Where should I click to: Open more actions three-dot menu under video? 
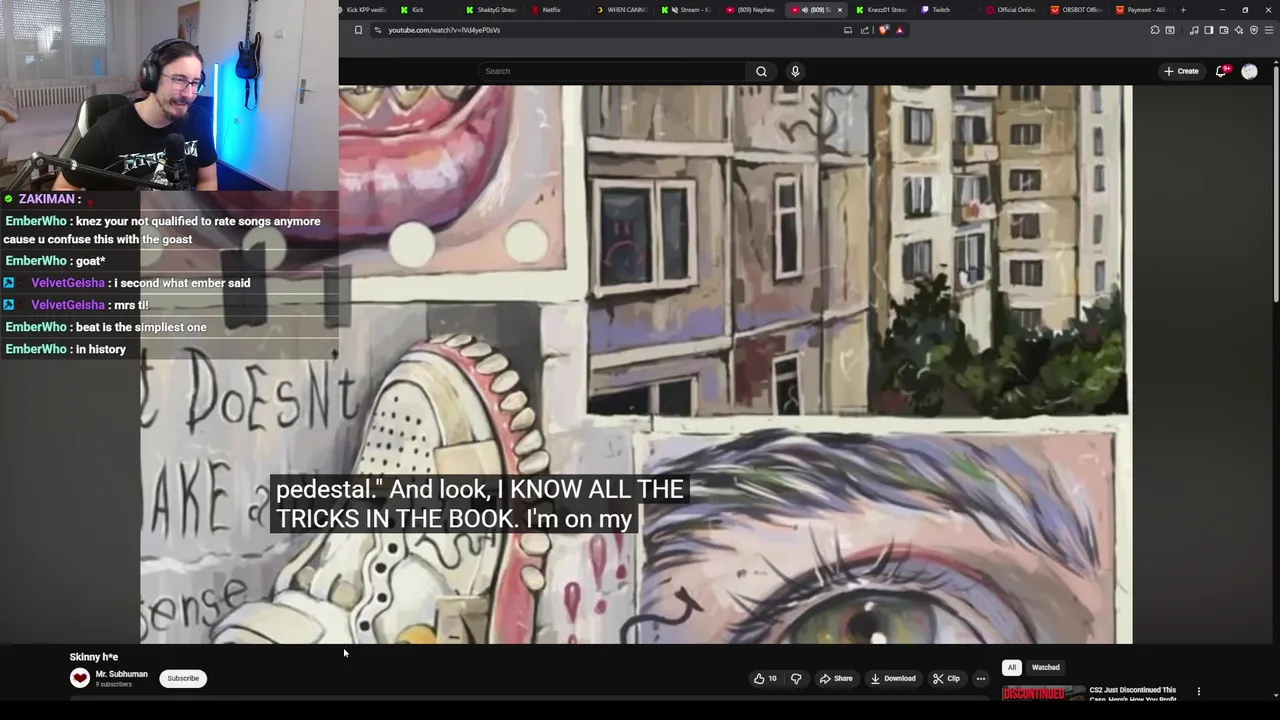981,678
